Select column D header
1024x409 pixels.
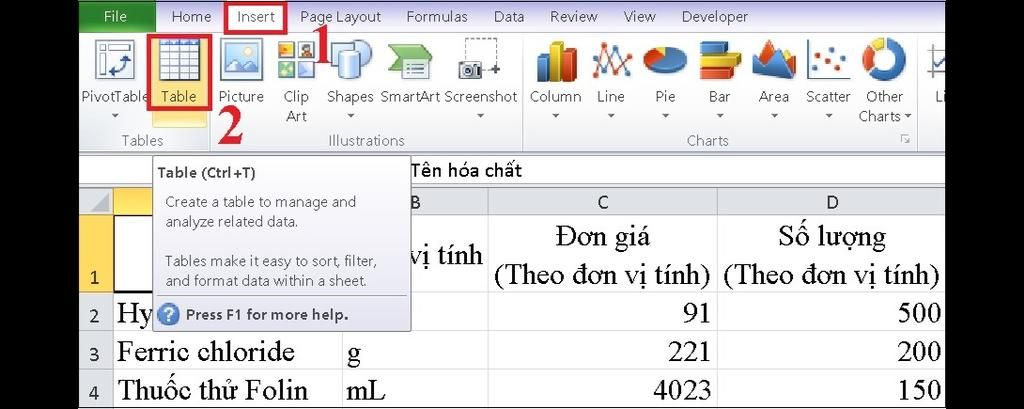[x=831, y=202]
